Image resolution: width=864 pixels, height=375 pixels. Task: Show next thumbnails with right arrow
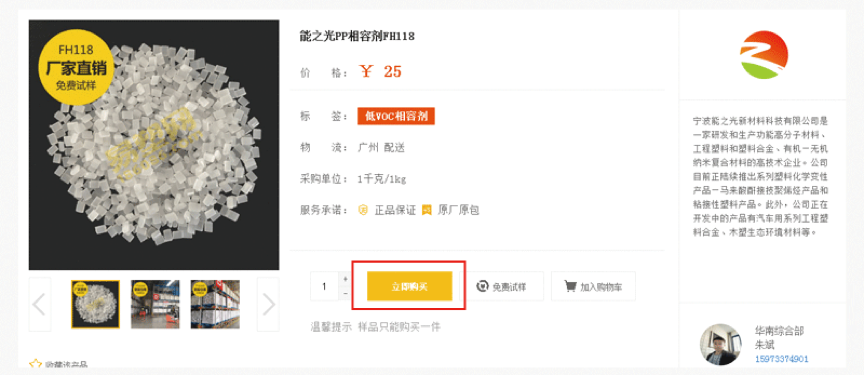[268, 304]
